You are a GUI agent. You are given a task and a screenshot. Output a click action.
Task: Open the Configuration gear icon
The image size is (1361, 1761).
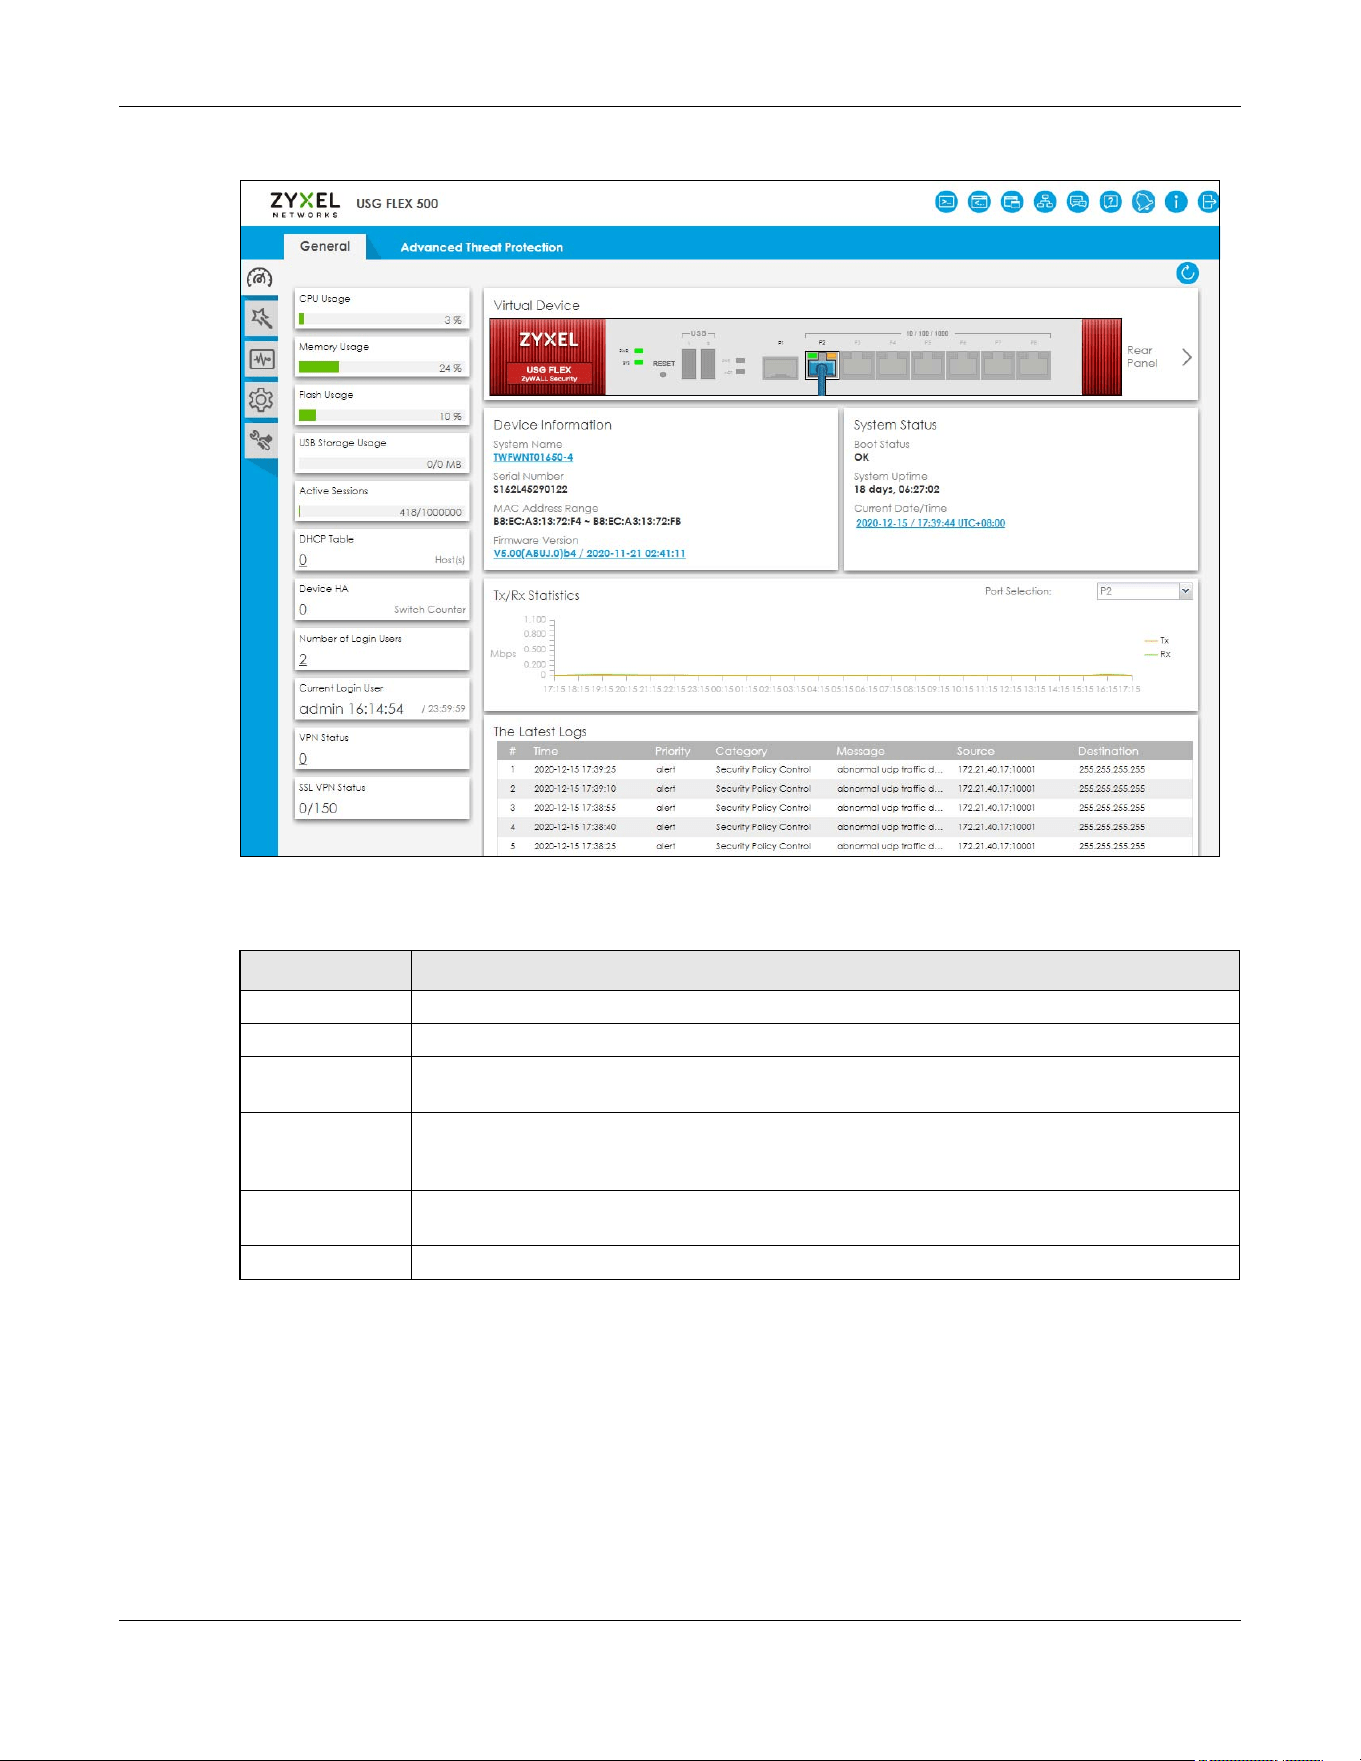[x=261, y=400]
